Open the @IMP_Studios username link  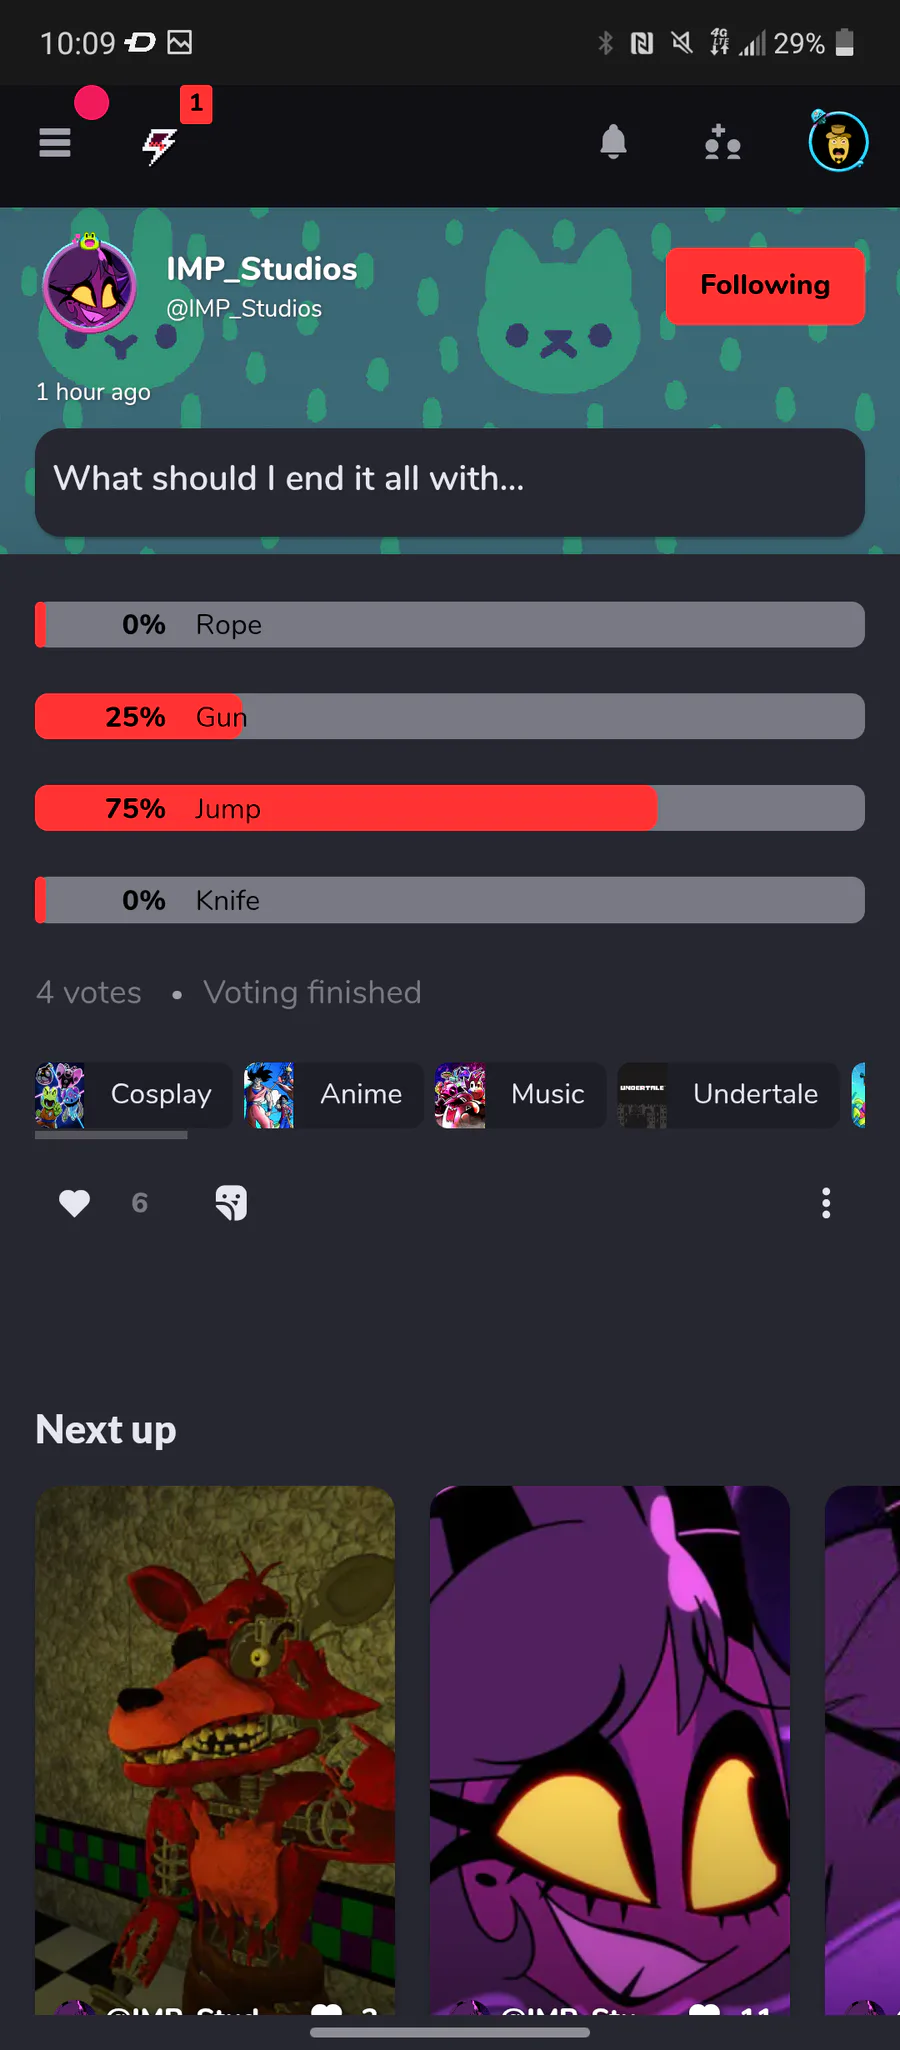coord(244,309)
